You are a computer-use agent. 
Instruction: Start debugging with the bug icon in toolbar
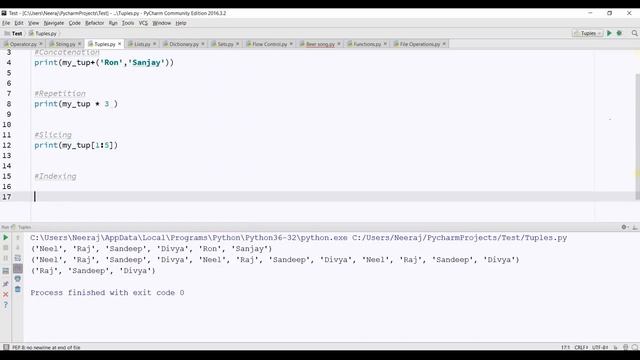619,33
